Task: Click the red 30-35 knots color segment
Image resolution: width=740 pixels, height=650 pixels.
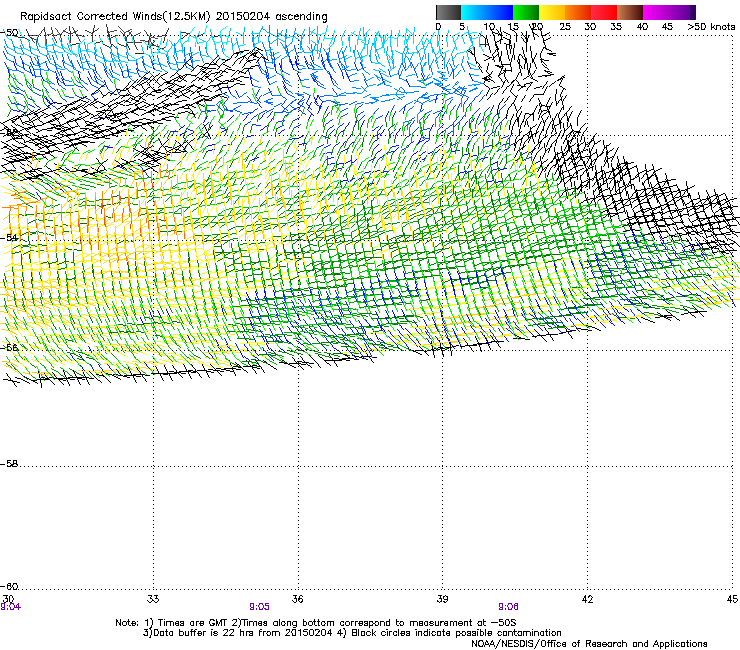Action: point(604,12)
